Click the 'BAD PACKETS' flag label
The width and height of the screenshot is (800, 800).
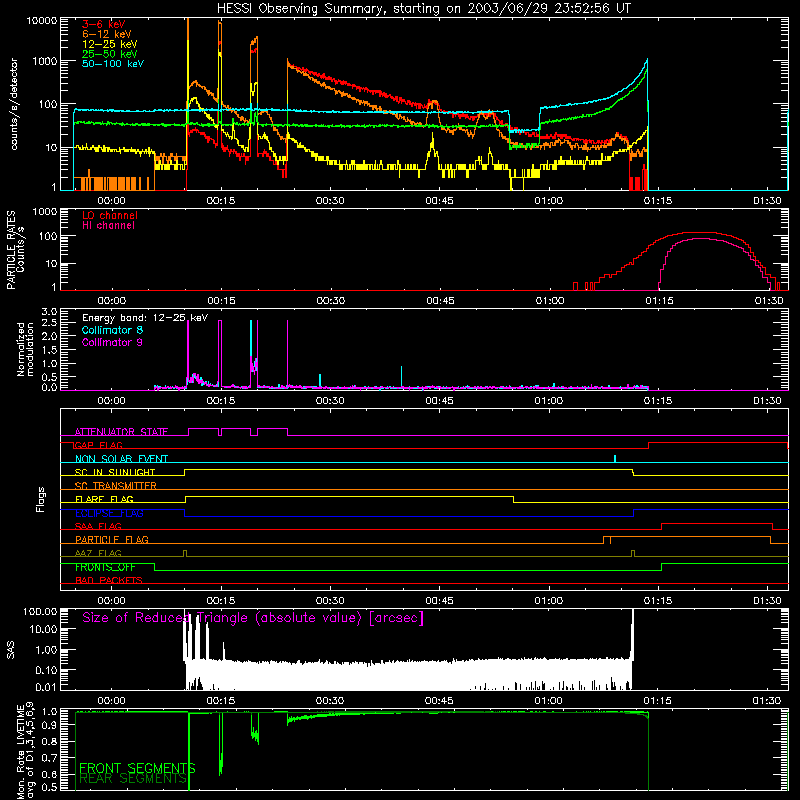tap(109, 580)
